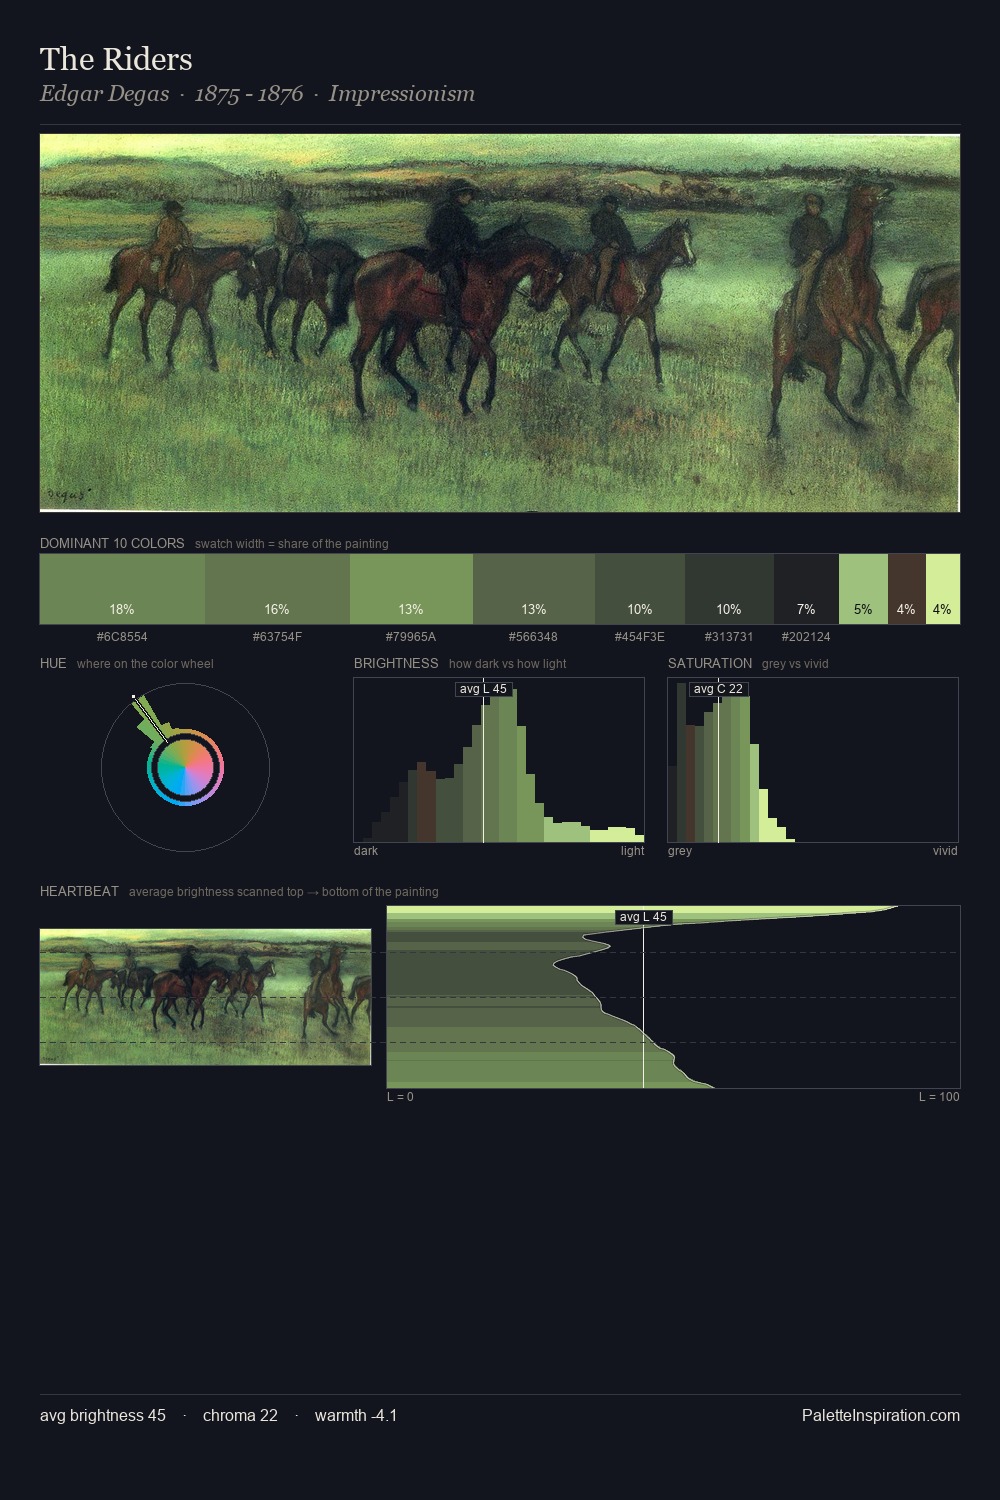The height and width of the screenshot is (1500, 1000).
Task: Click hex code text '#6C8554'
Action: (122, 637)
